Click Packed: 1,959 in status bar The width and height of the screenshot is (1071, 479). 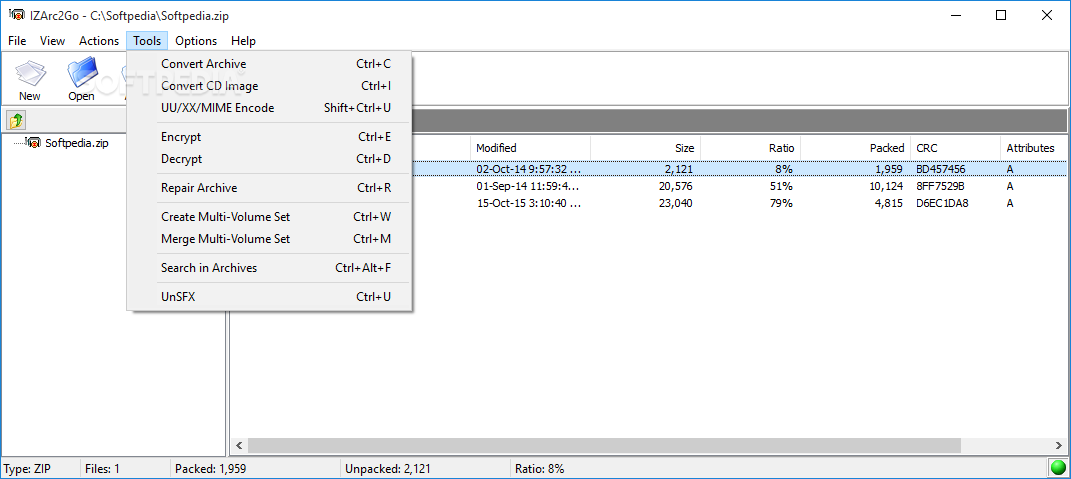point(210,469)
